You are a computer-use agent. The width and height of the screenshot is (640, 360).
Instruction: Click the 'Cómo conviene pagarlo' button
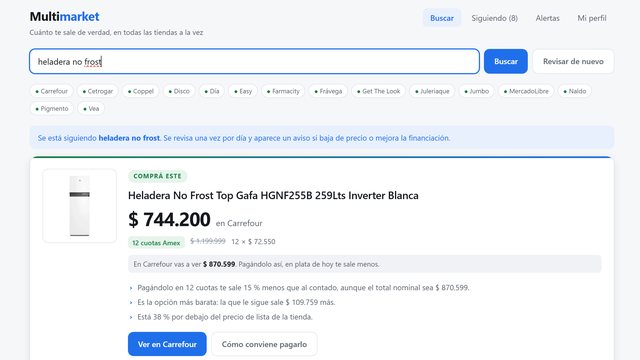264,344
